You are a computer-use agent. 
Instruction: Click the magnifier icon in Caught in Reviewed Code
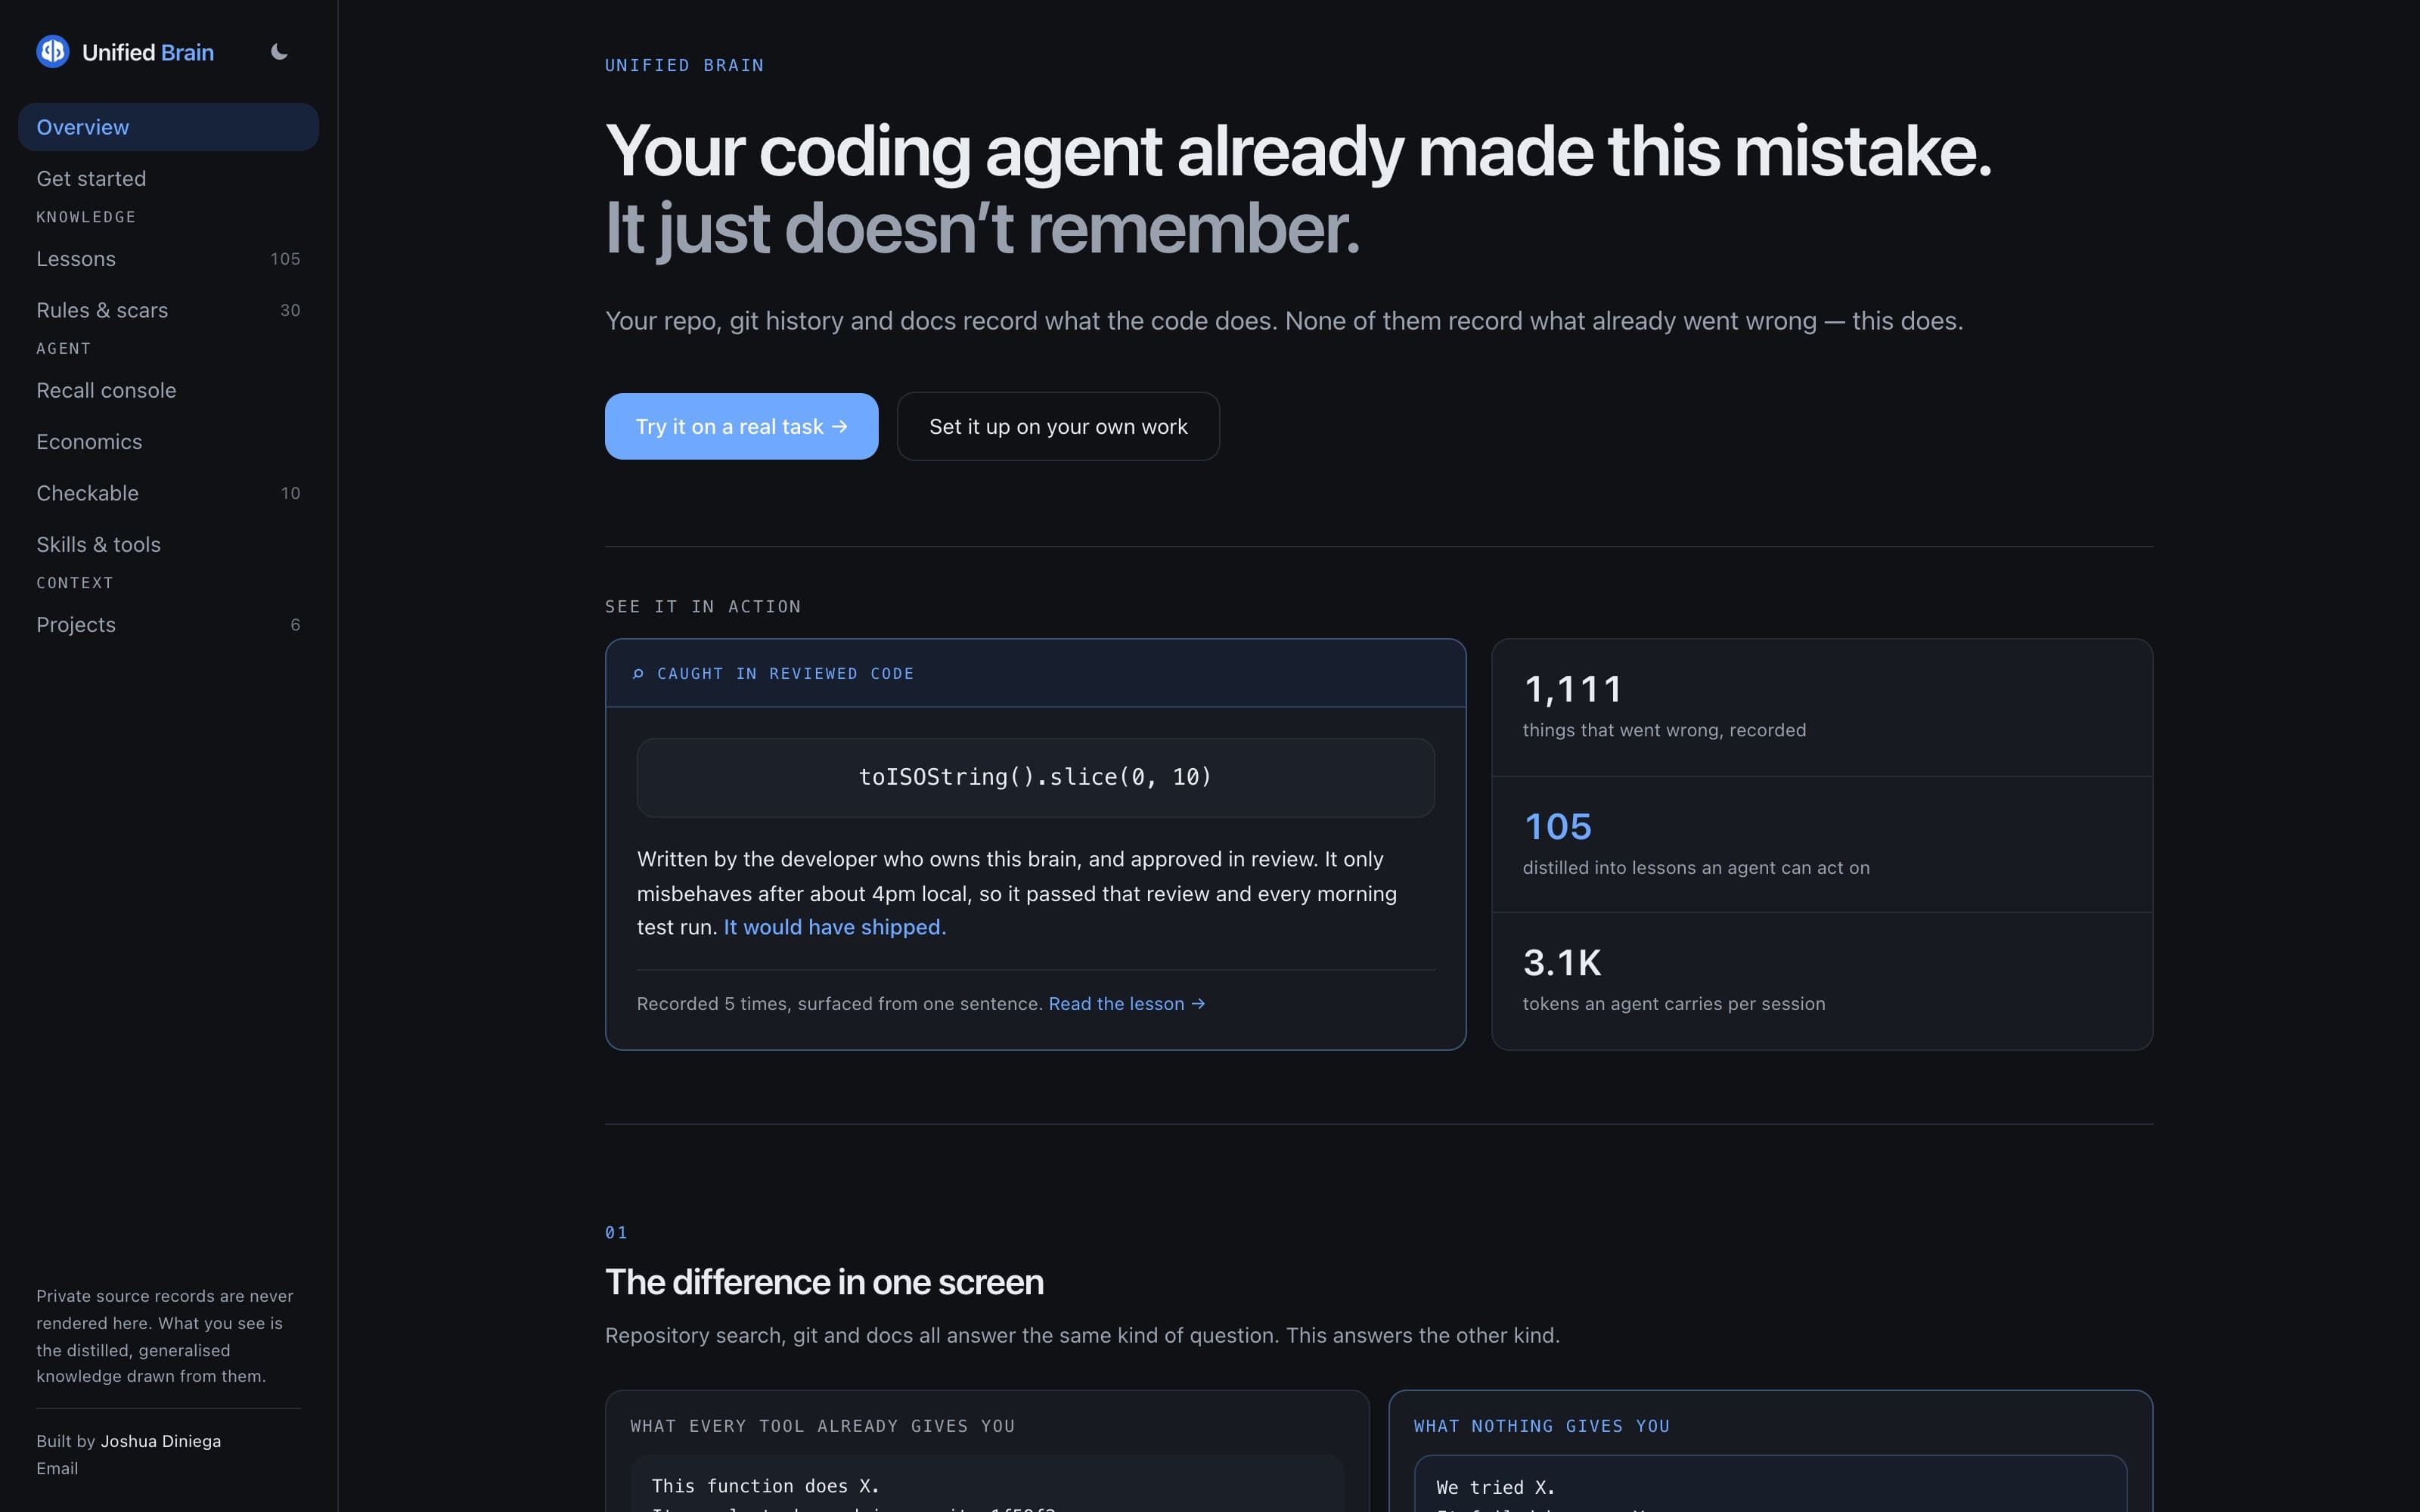[638, 674]
